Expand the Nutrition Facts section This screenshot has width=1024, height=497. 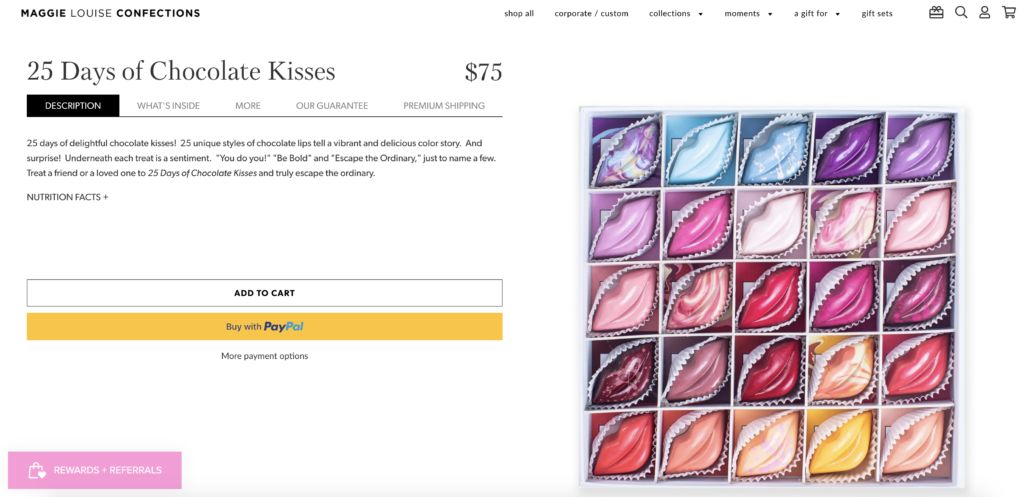pyautogui.click(x=67, y=197)
